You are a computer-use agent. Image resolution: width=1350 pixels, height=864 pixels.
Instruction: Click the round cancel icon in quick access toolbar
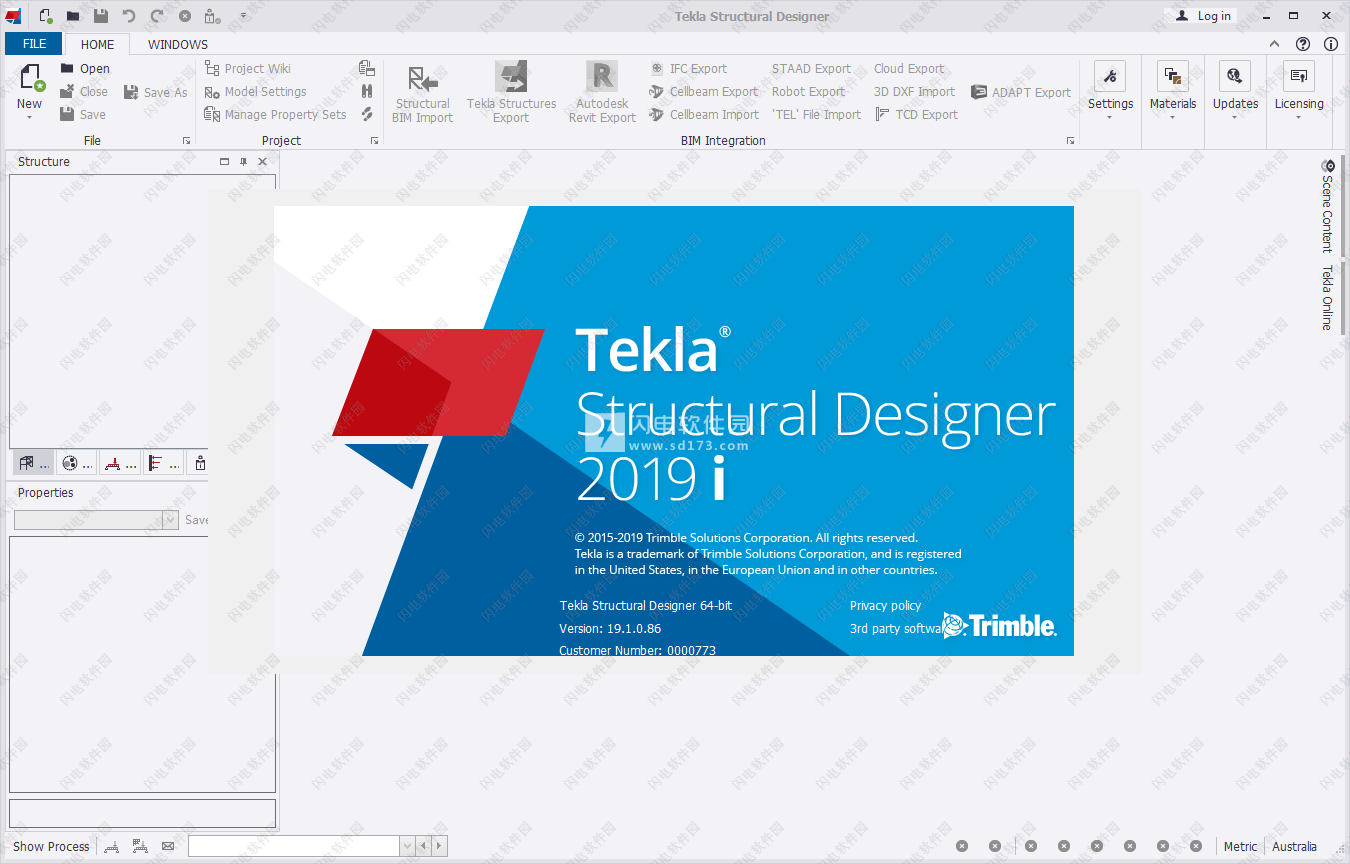coord(185,16)
